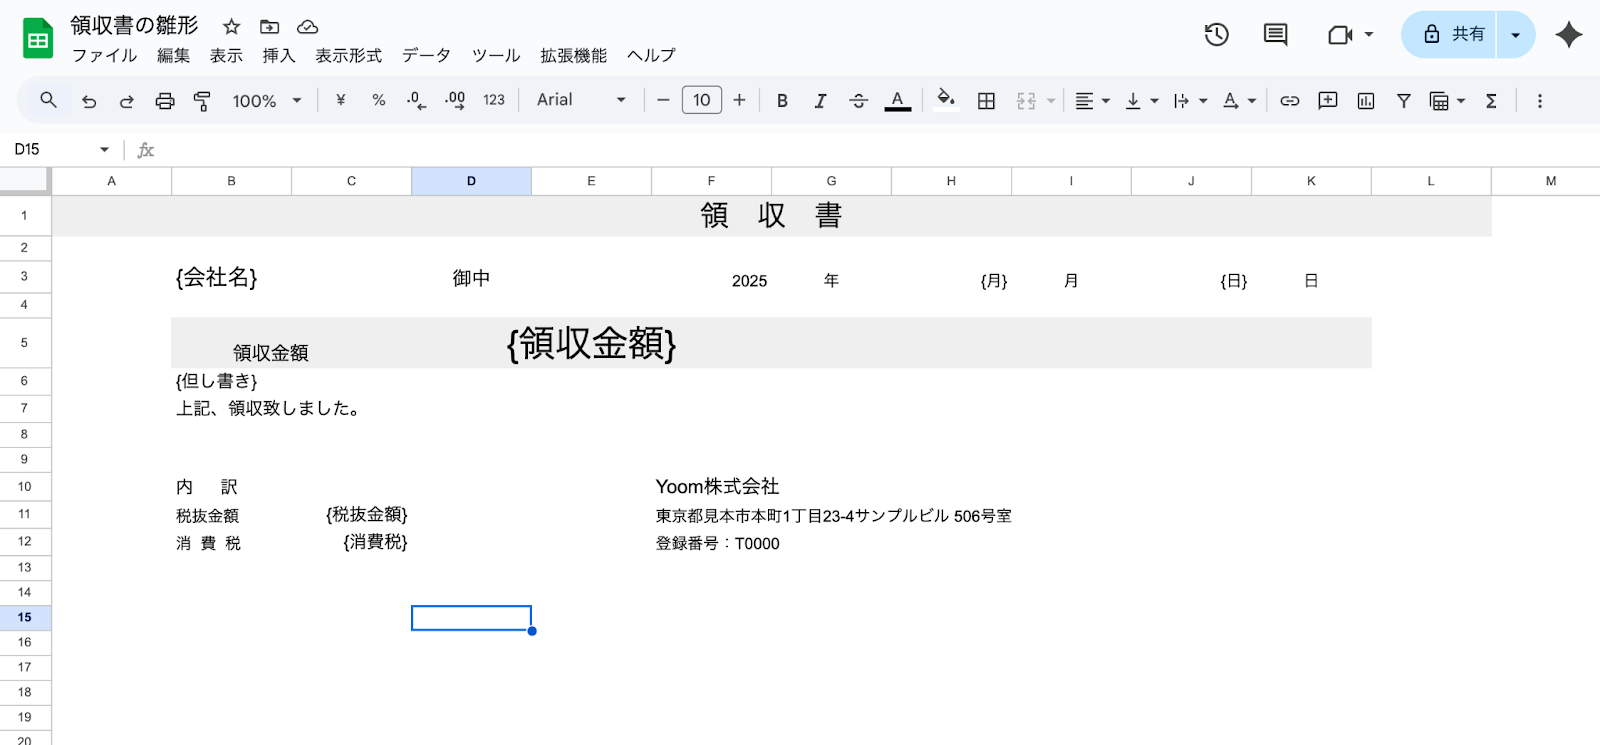Open the ヘルプ menu
This screenshot has width=1600, height=745.
[x=651, y=56]
